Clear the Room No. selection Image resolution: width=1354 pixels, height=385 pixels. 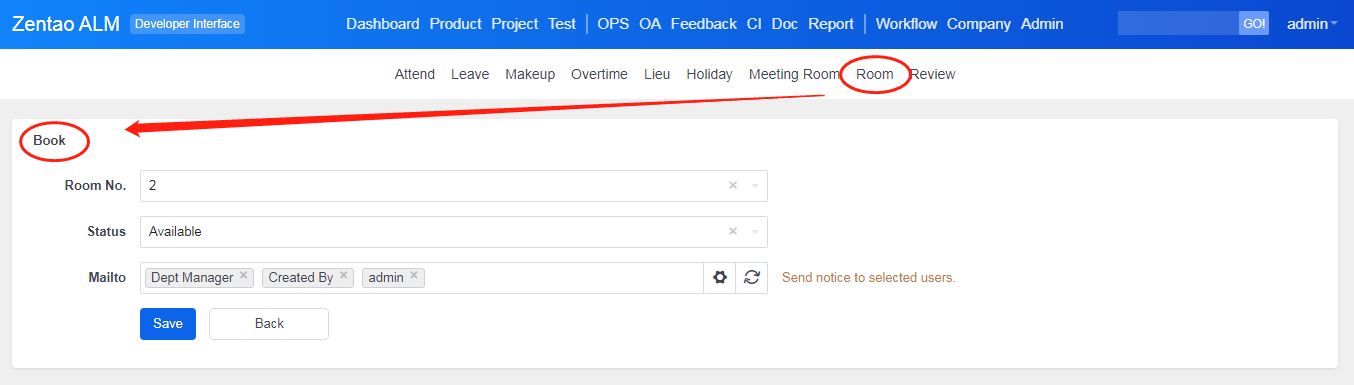pyautogui.click(x=732, y=186)
